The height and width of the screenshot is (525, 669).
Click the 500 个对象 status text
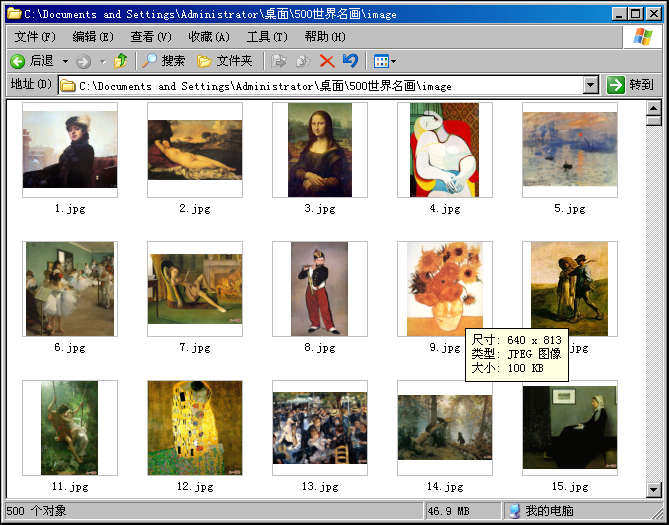tap(36, 511)
